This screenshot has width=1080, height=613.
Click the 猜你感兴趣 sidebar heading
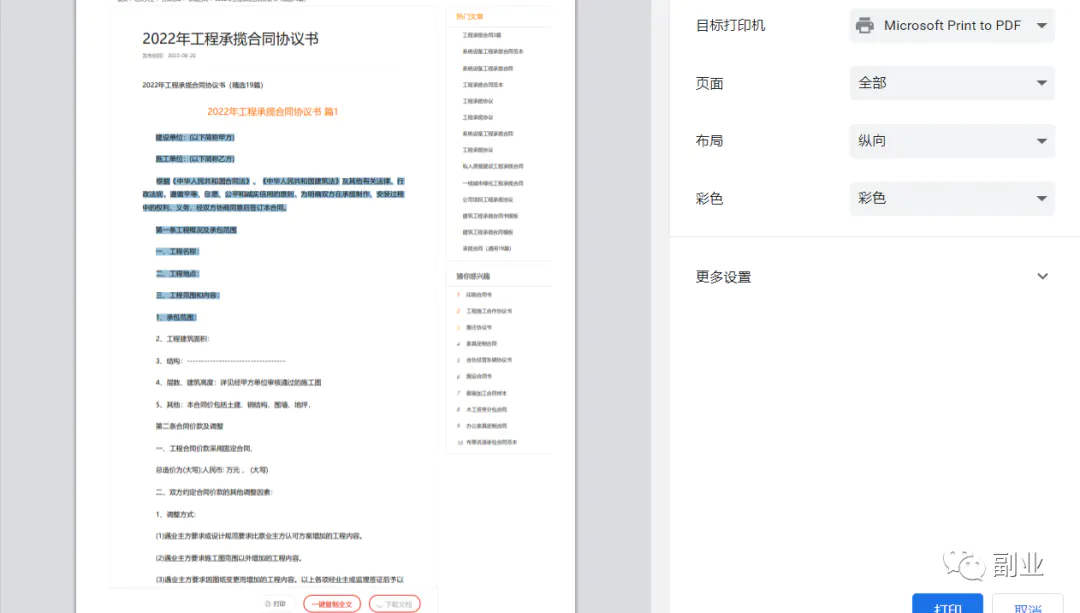click(x=473, y=276)
